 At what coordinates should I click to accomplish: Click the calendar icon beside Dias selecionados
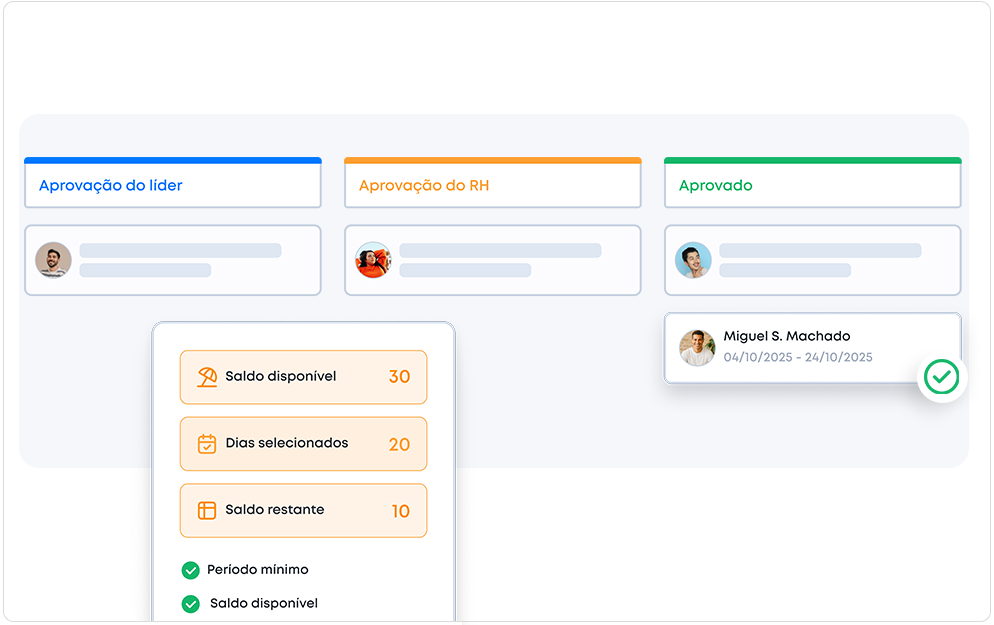(x=207, y=444)
